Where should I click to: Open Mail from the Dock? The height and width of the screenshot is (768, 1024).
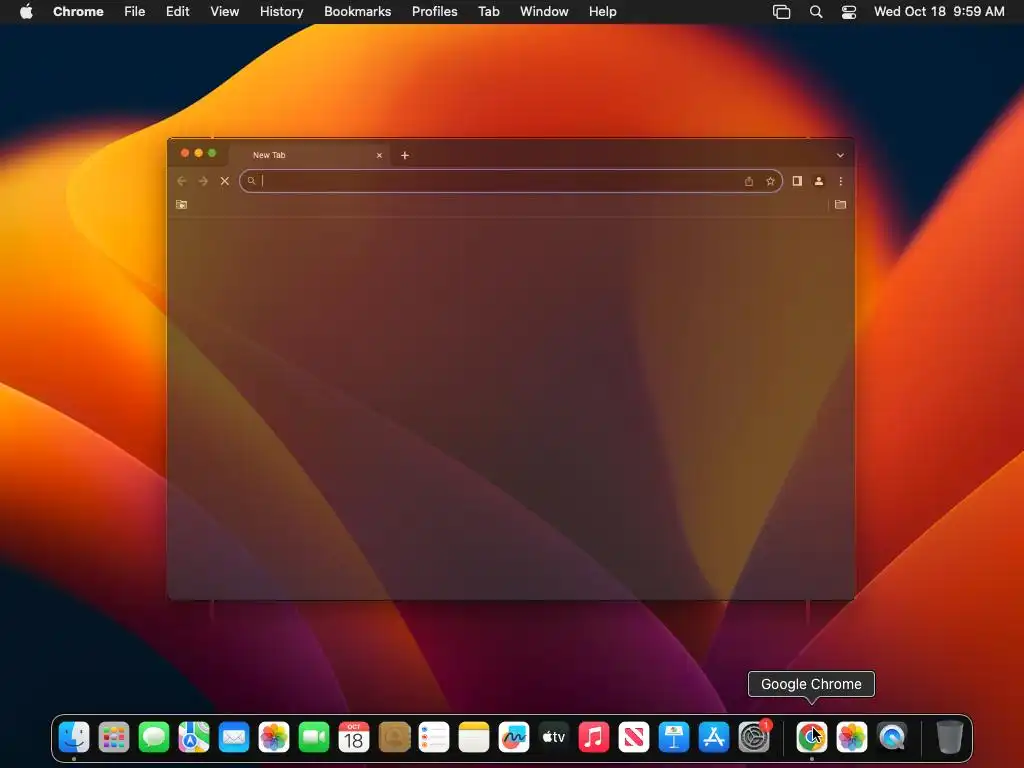click(x=234, y=737)
